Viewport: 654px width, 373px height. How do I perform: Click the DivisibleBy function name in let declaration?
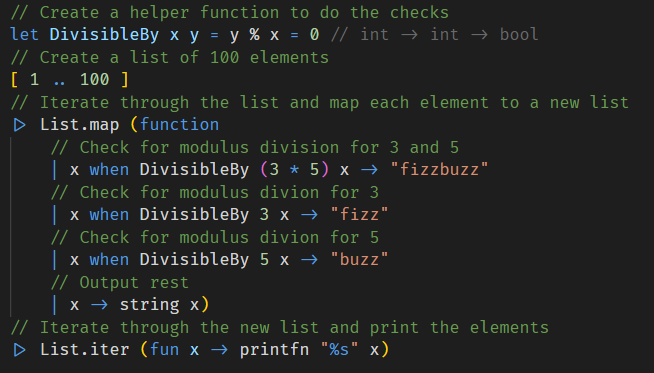coord(104,35)
